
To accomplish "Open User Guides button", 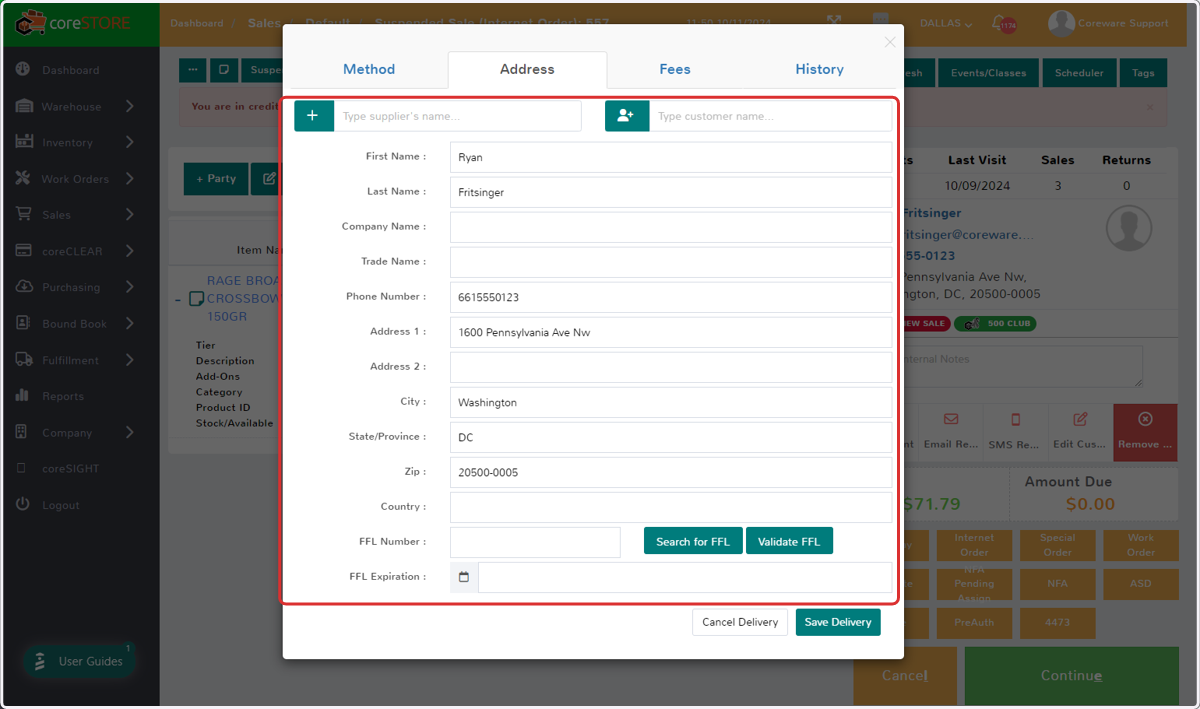I will click(79, 661).
